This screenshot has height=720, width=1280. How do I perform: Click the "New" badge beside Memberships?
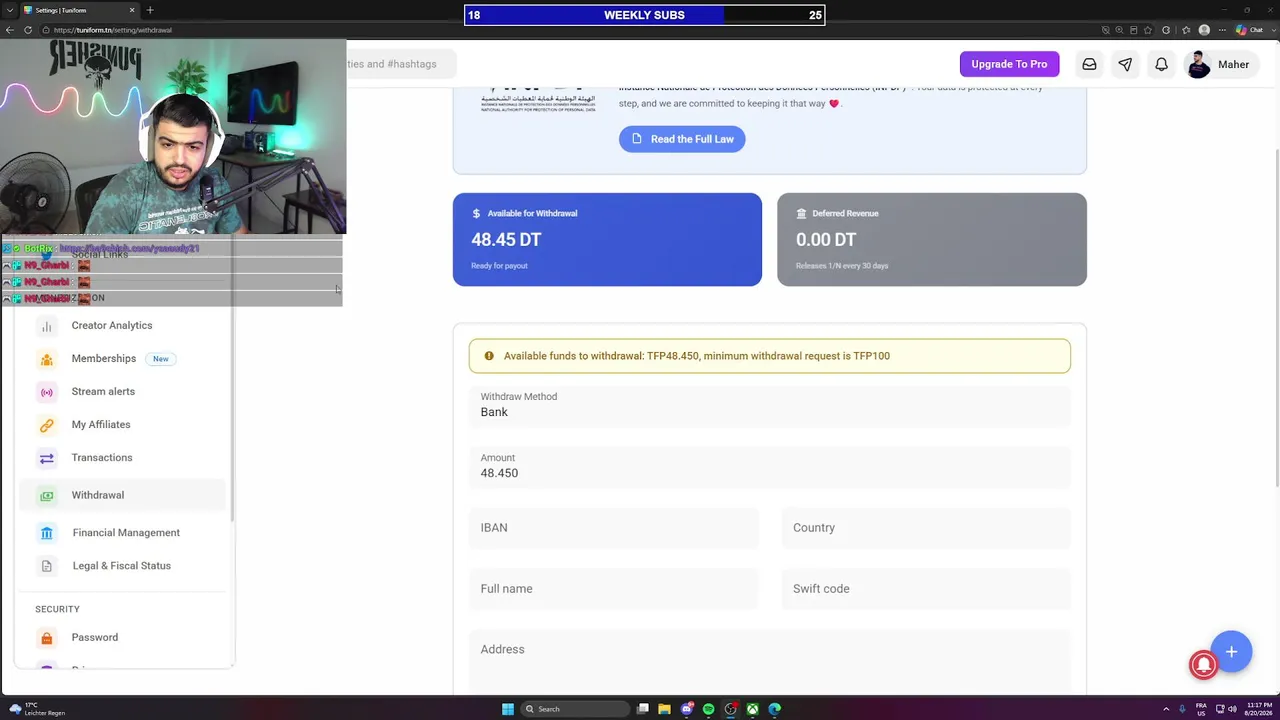pos(160,359)
